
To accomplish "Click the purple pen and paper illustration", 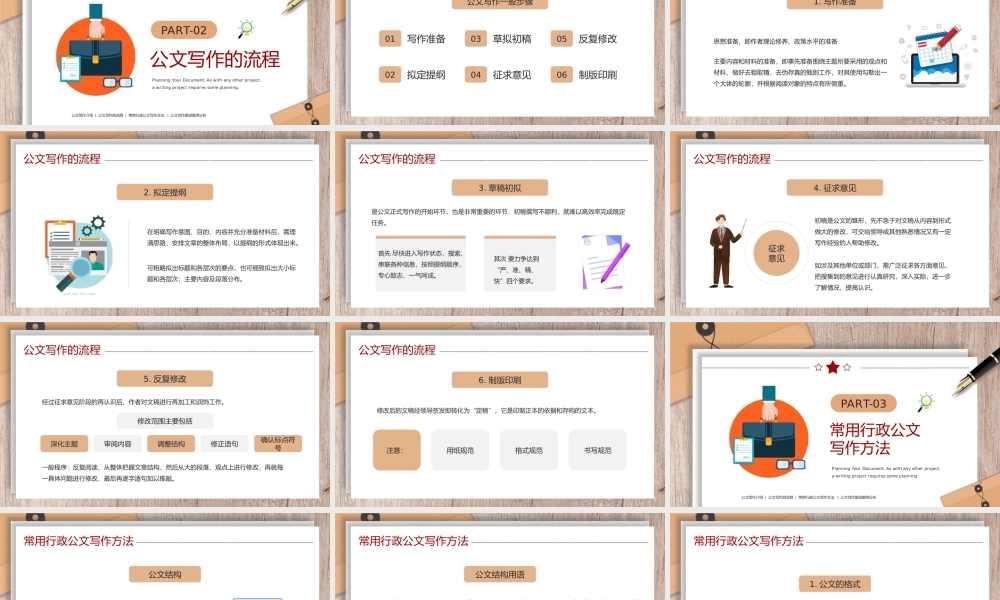I will [605, 261].
